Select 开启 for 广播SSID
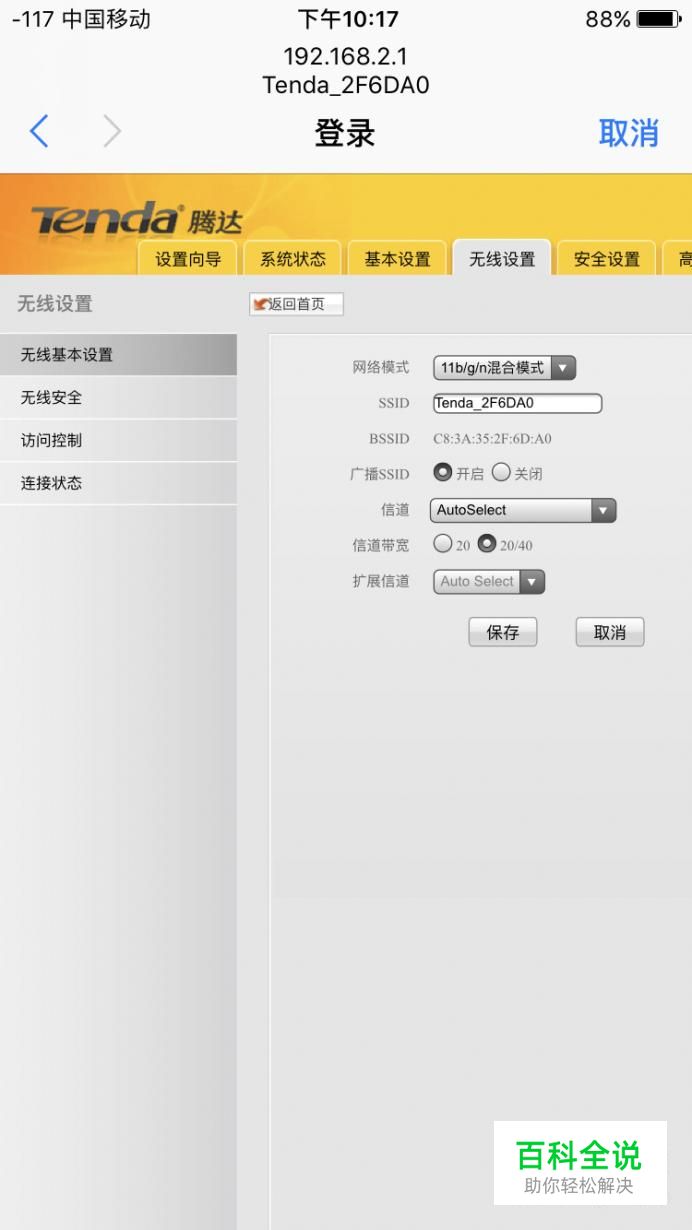 tap(442, 472)
